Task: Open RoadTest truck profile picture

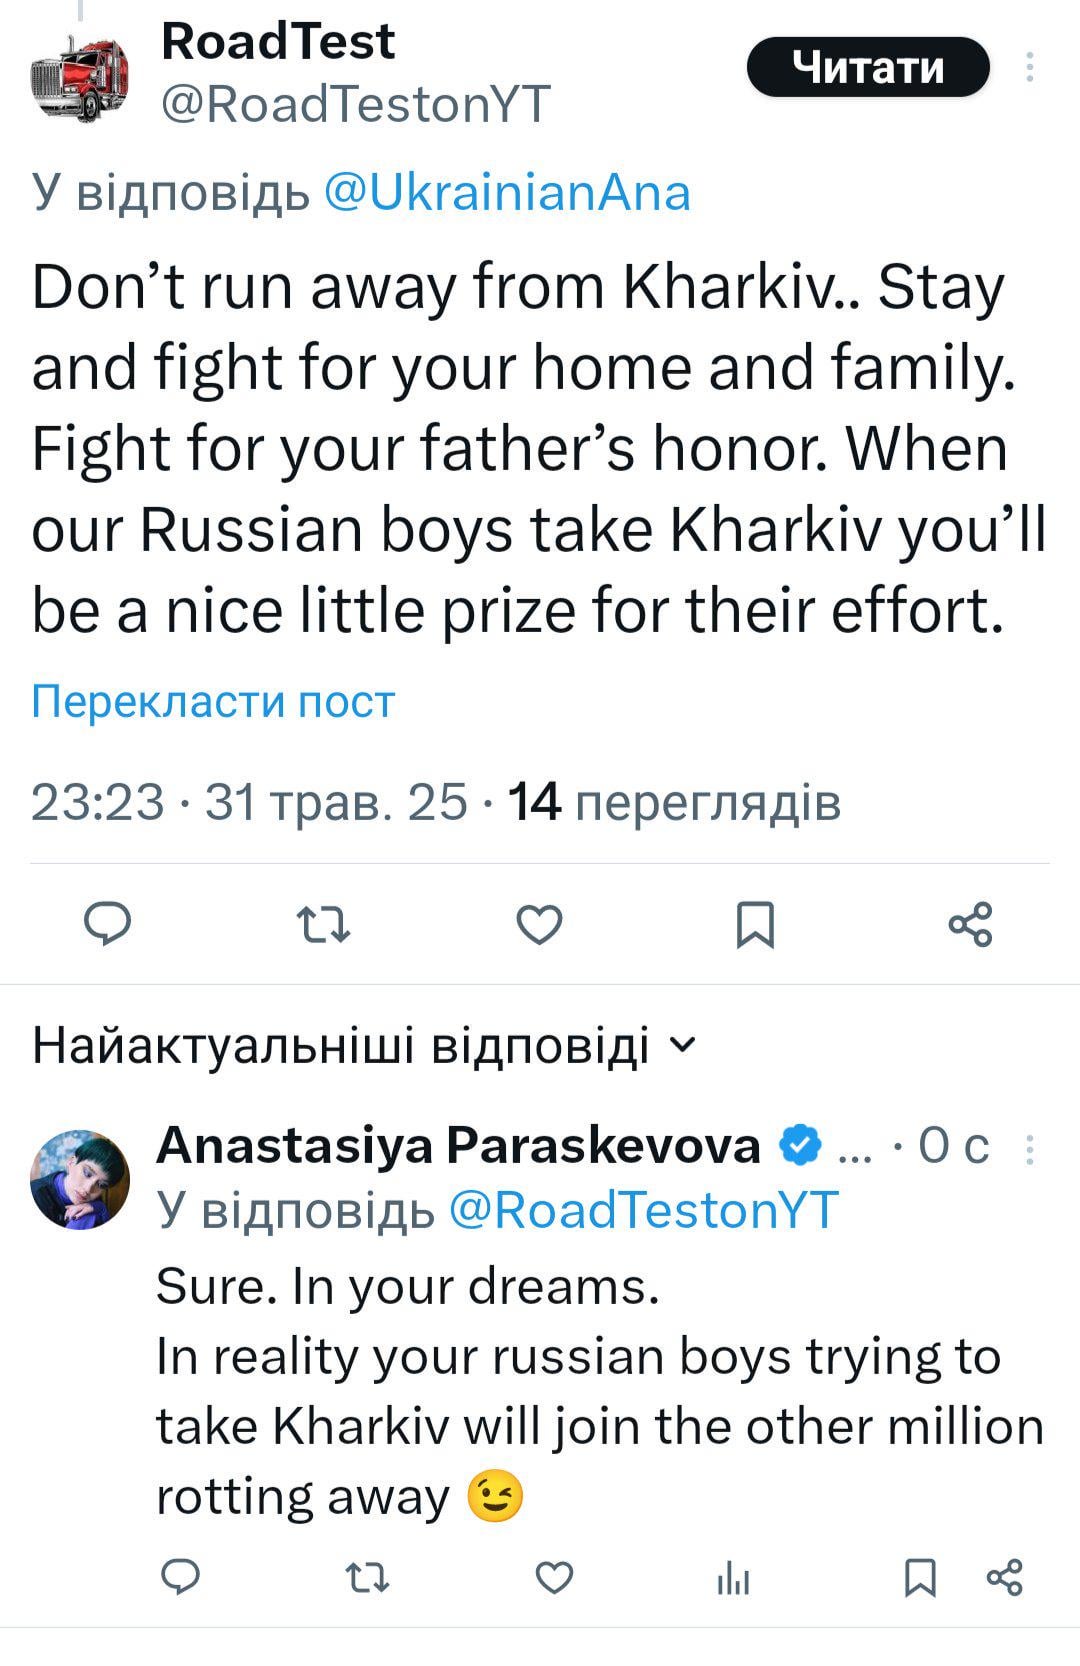Action: tap(80, 75)
